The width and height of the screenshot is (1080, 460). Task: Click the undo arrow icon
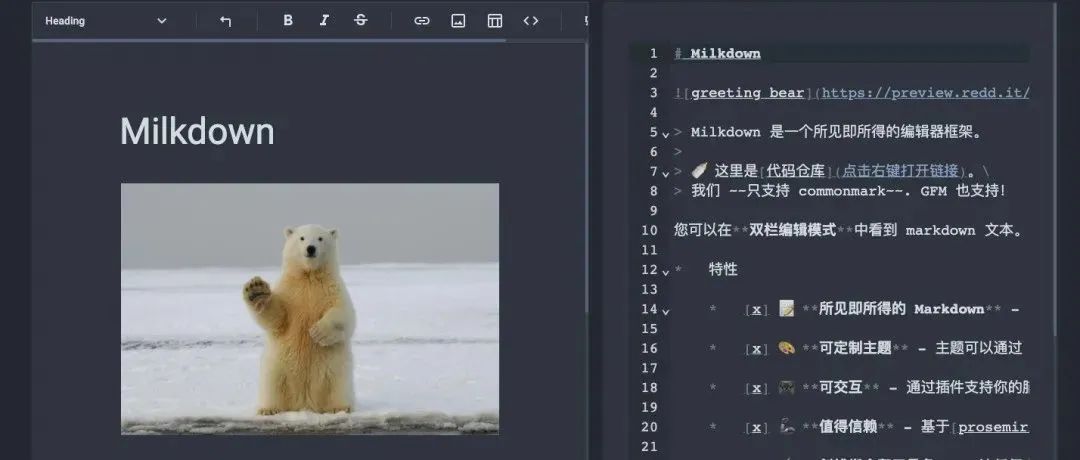click(225, 21)
